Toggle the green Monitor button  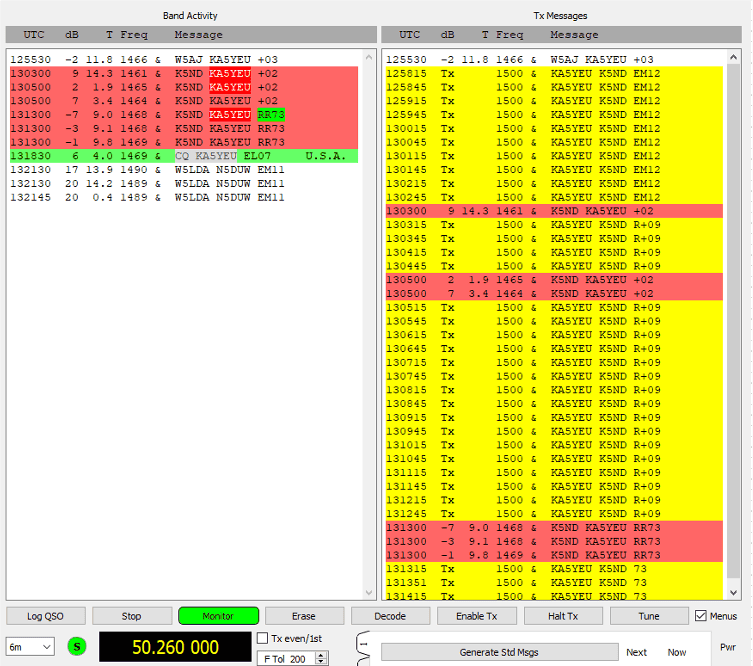click(218, 616)
